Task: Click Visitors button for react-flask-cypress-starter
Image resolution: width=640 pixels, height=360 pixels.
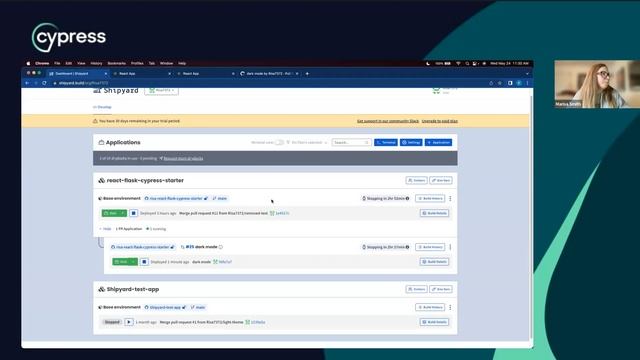Action: 416,180
